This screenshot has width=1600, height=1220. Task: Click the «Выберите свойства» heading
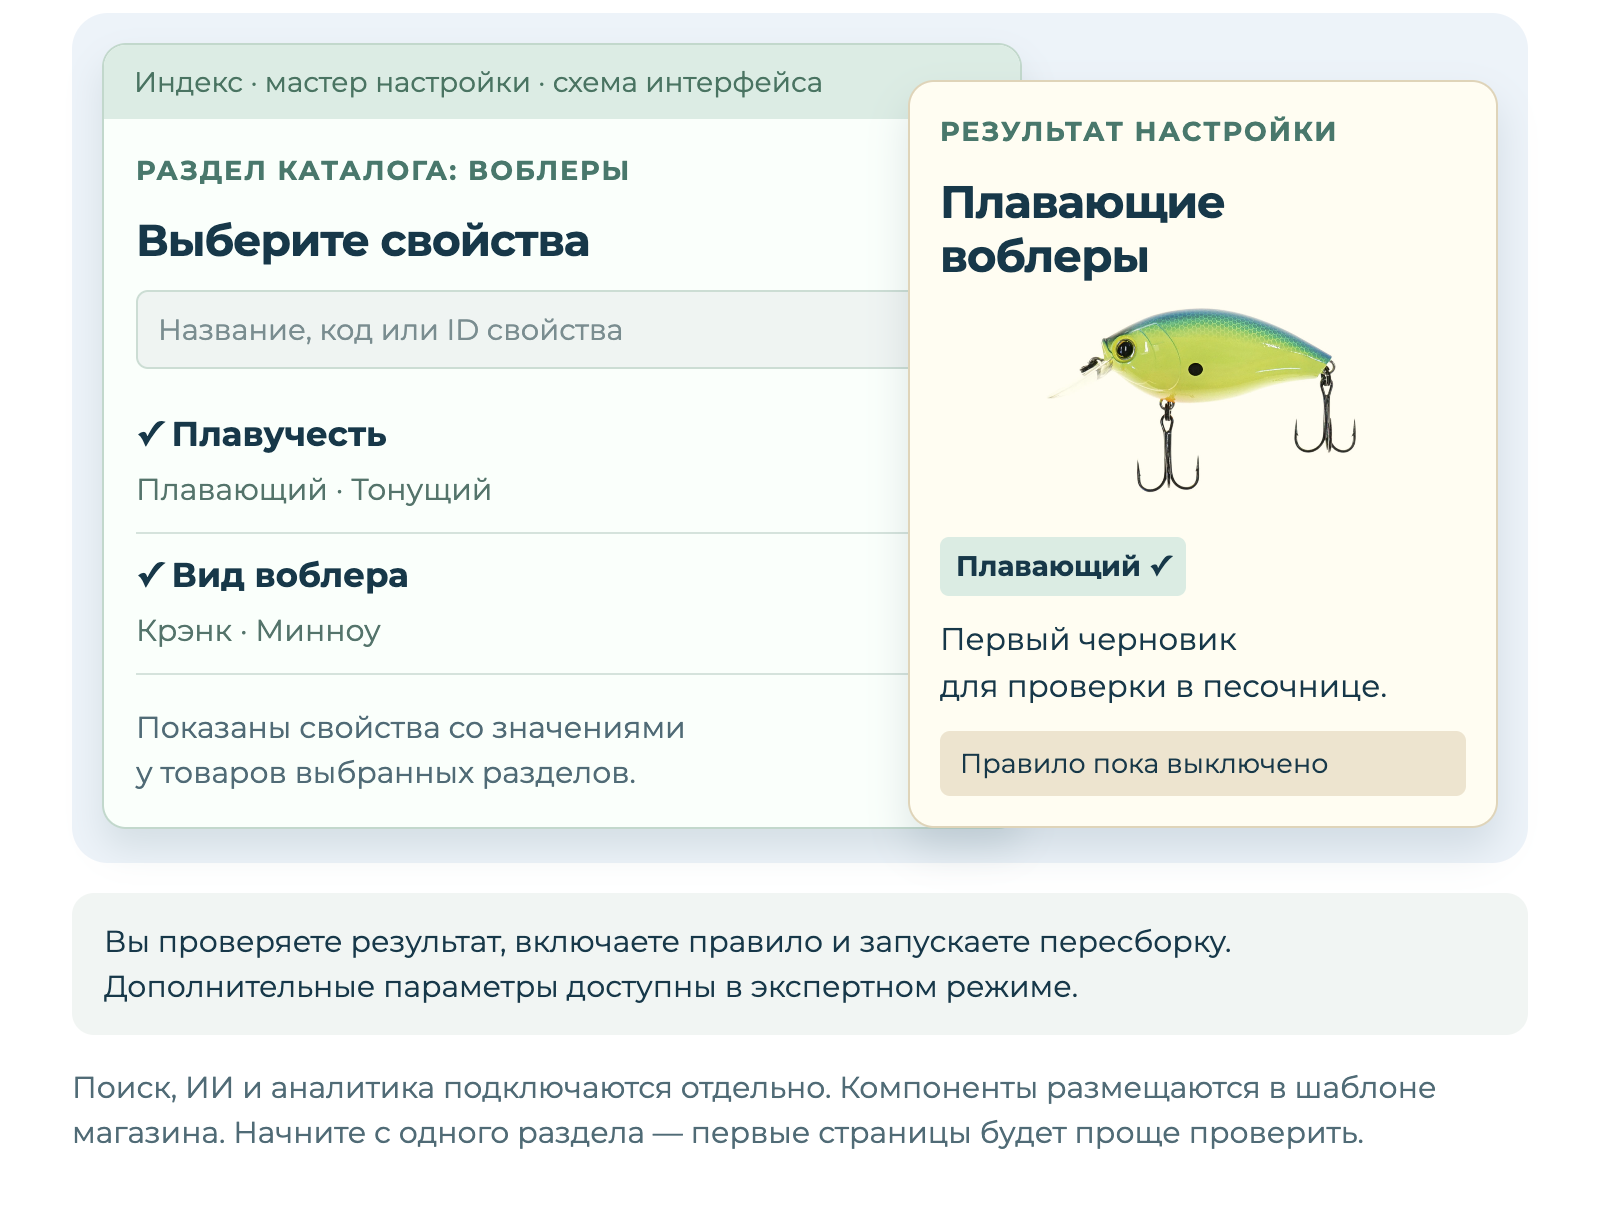363,241
